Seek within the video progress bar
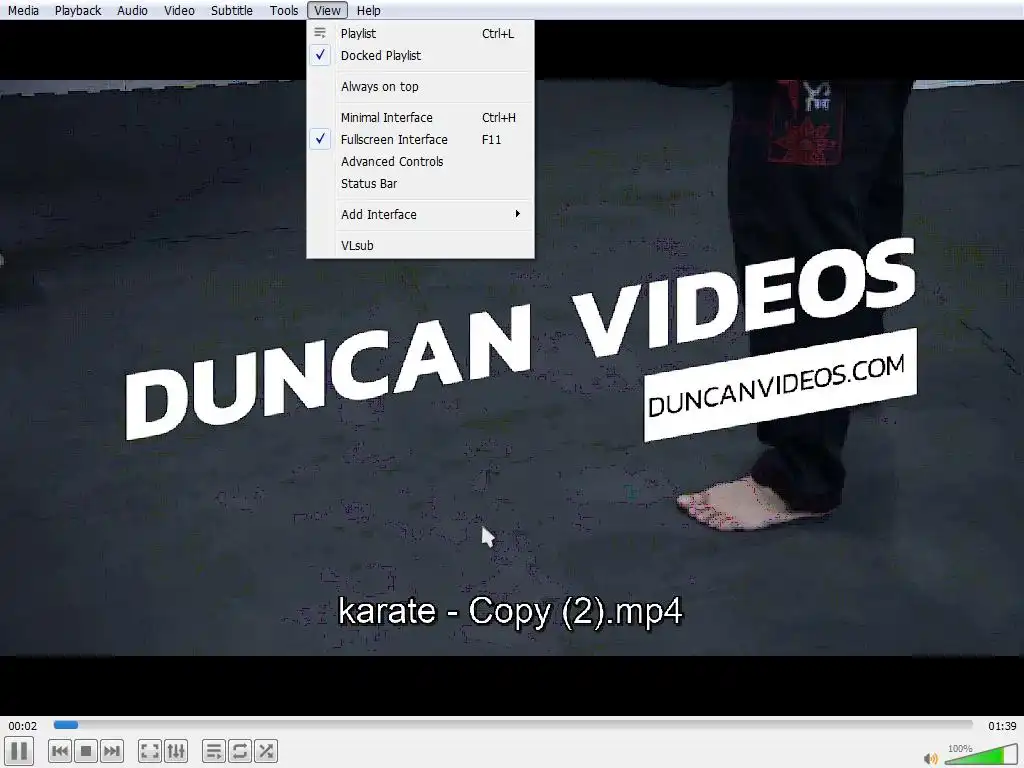 point(513,725)
